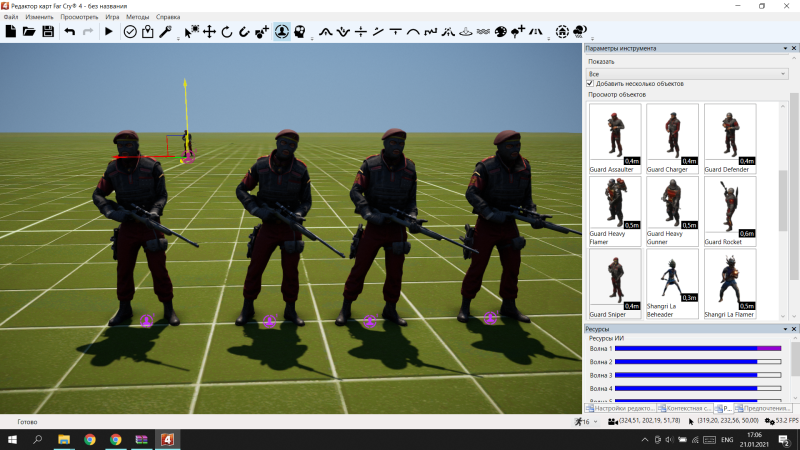Click the eyedropper tool icon
Viewport: 800px width, 450px height.
(x=165, y=32)
